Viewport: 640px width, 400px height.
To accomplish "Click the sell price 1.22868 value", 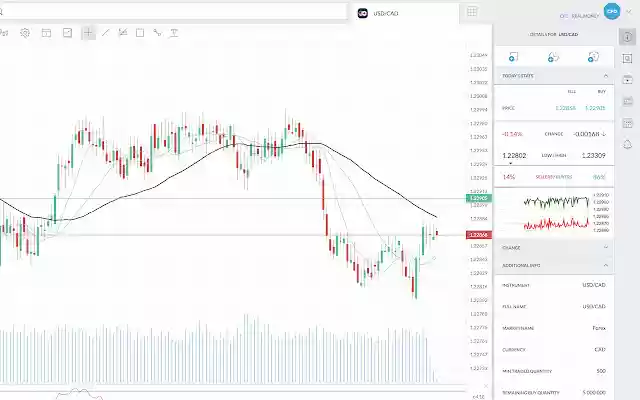I will 565,108.
